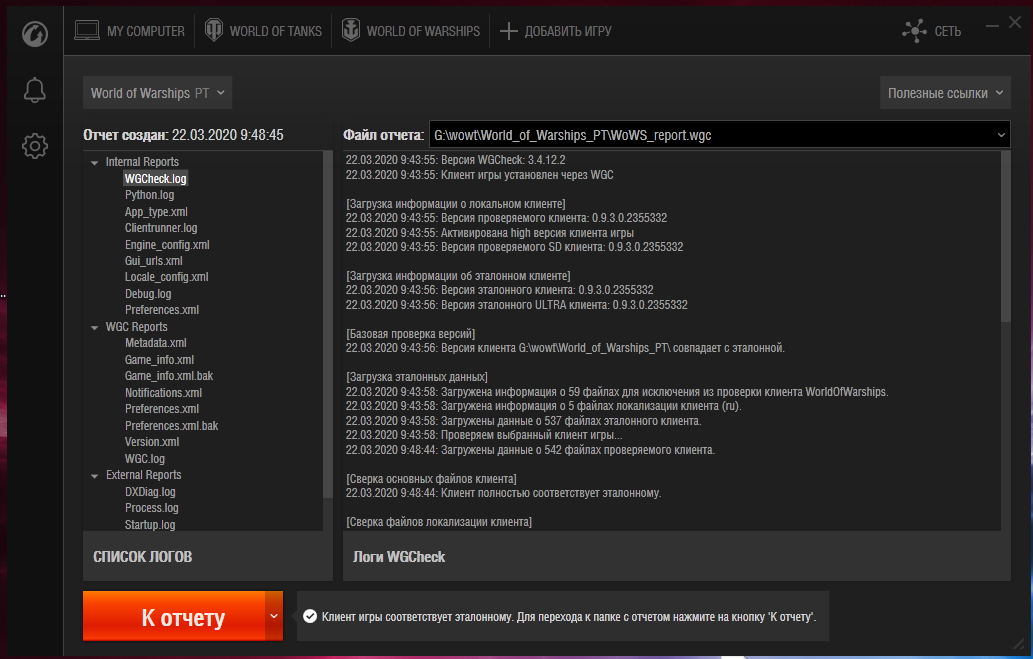Open the Файл отчета path combo box
This screenshot has width=1033, height=659.
(719, 135)
